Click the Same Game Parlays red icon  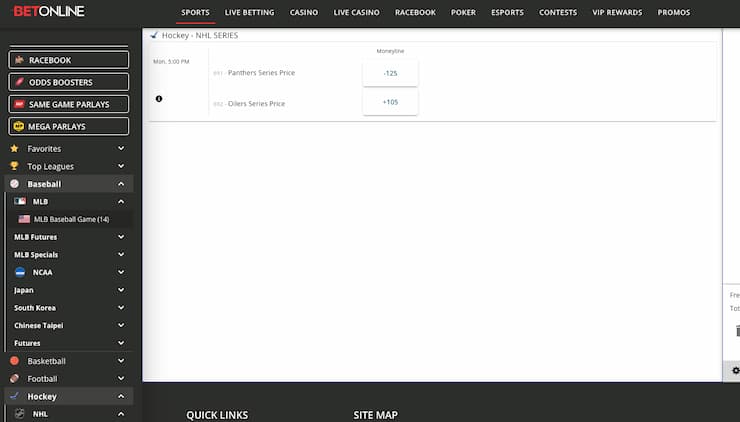[x=19, y=104]
